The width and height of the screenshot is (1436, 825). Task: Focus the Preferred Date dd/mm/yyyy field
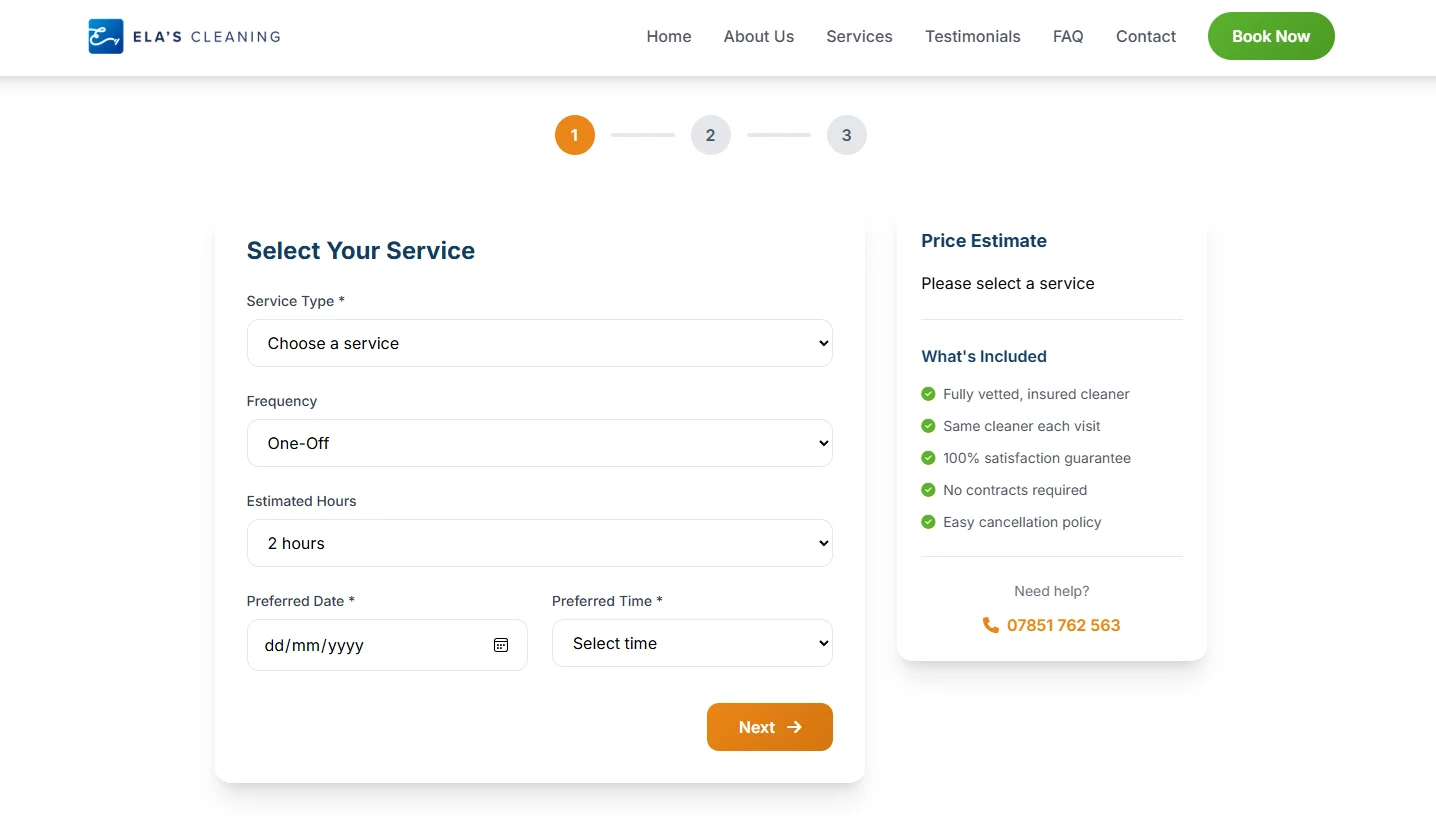pyautogui.click(x=370, y=645)
